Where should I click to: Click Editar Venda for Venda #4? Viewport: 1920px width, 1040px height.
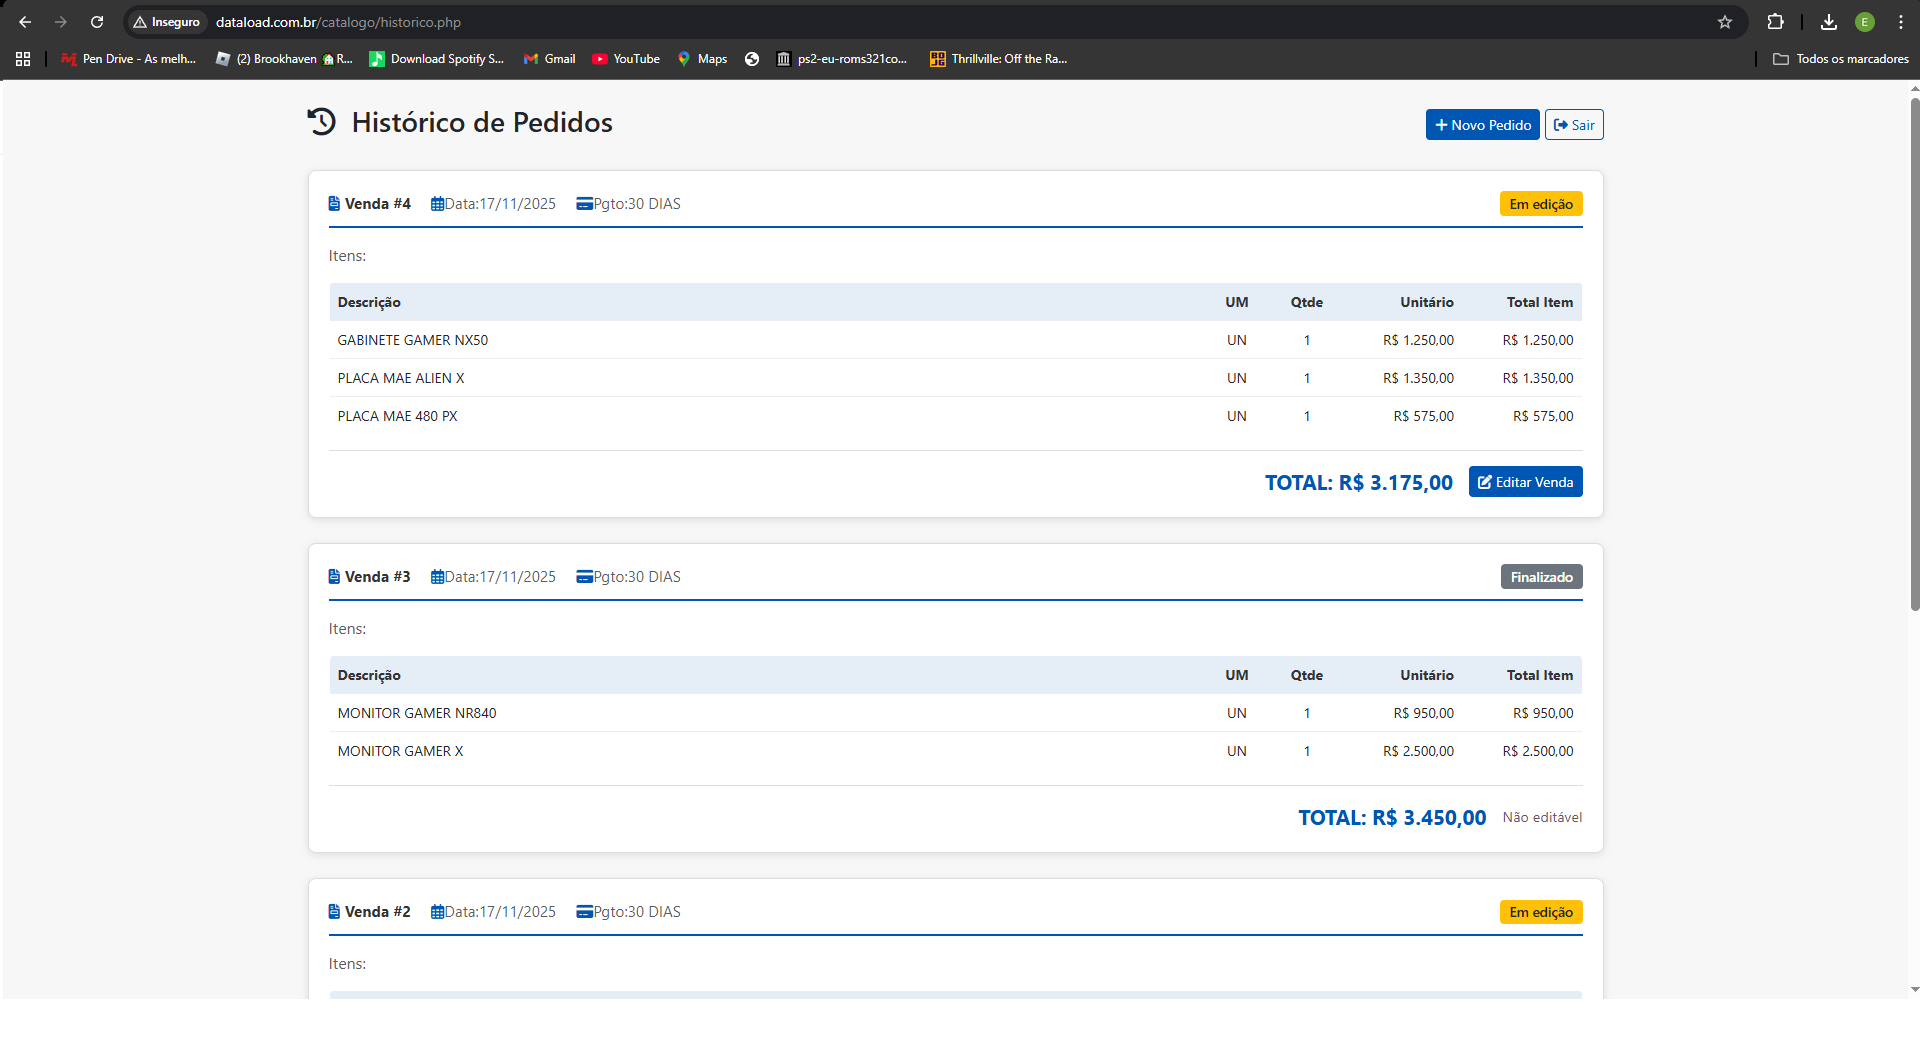point(1525,482)
